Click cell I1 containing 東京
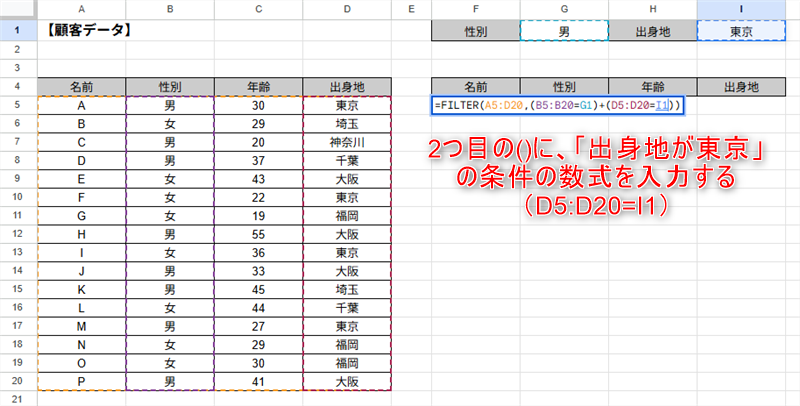Viewport: 800px width, 406px height. [x=741, y=31]
